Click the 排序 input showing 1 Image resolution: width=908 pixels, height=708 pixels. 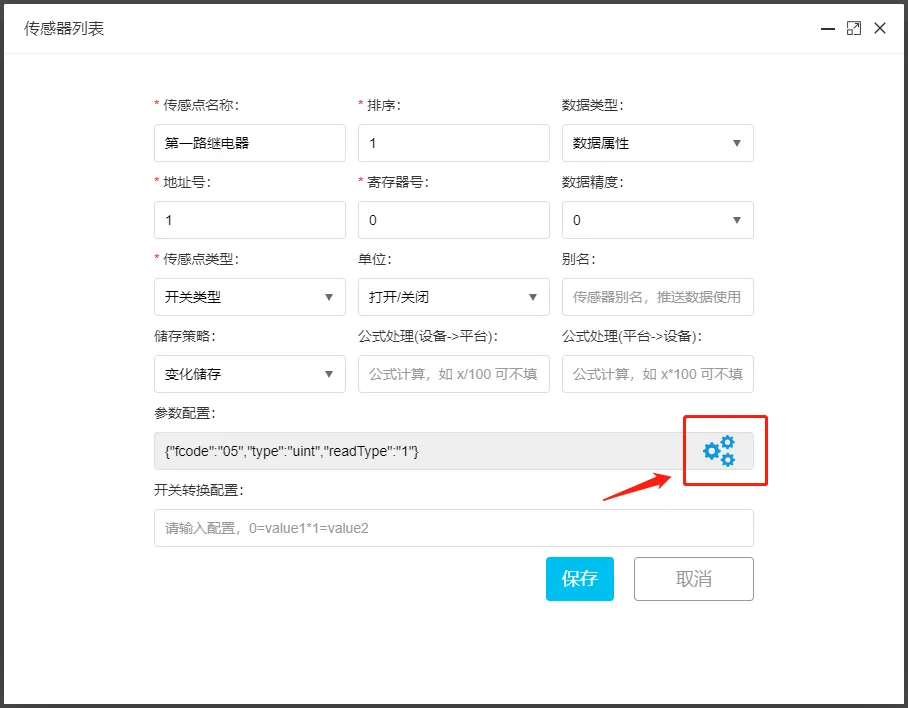click(453, 143)
